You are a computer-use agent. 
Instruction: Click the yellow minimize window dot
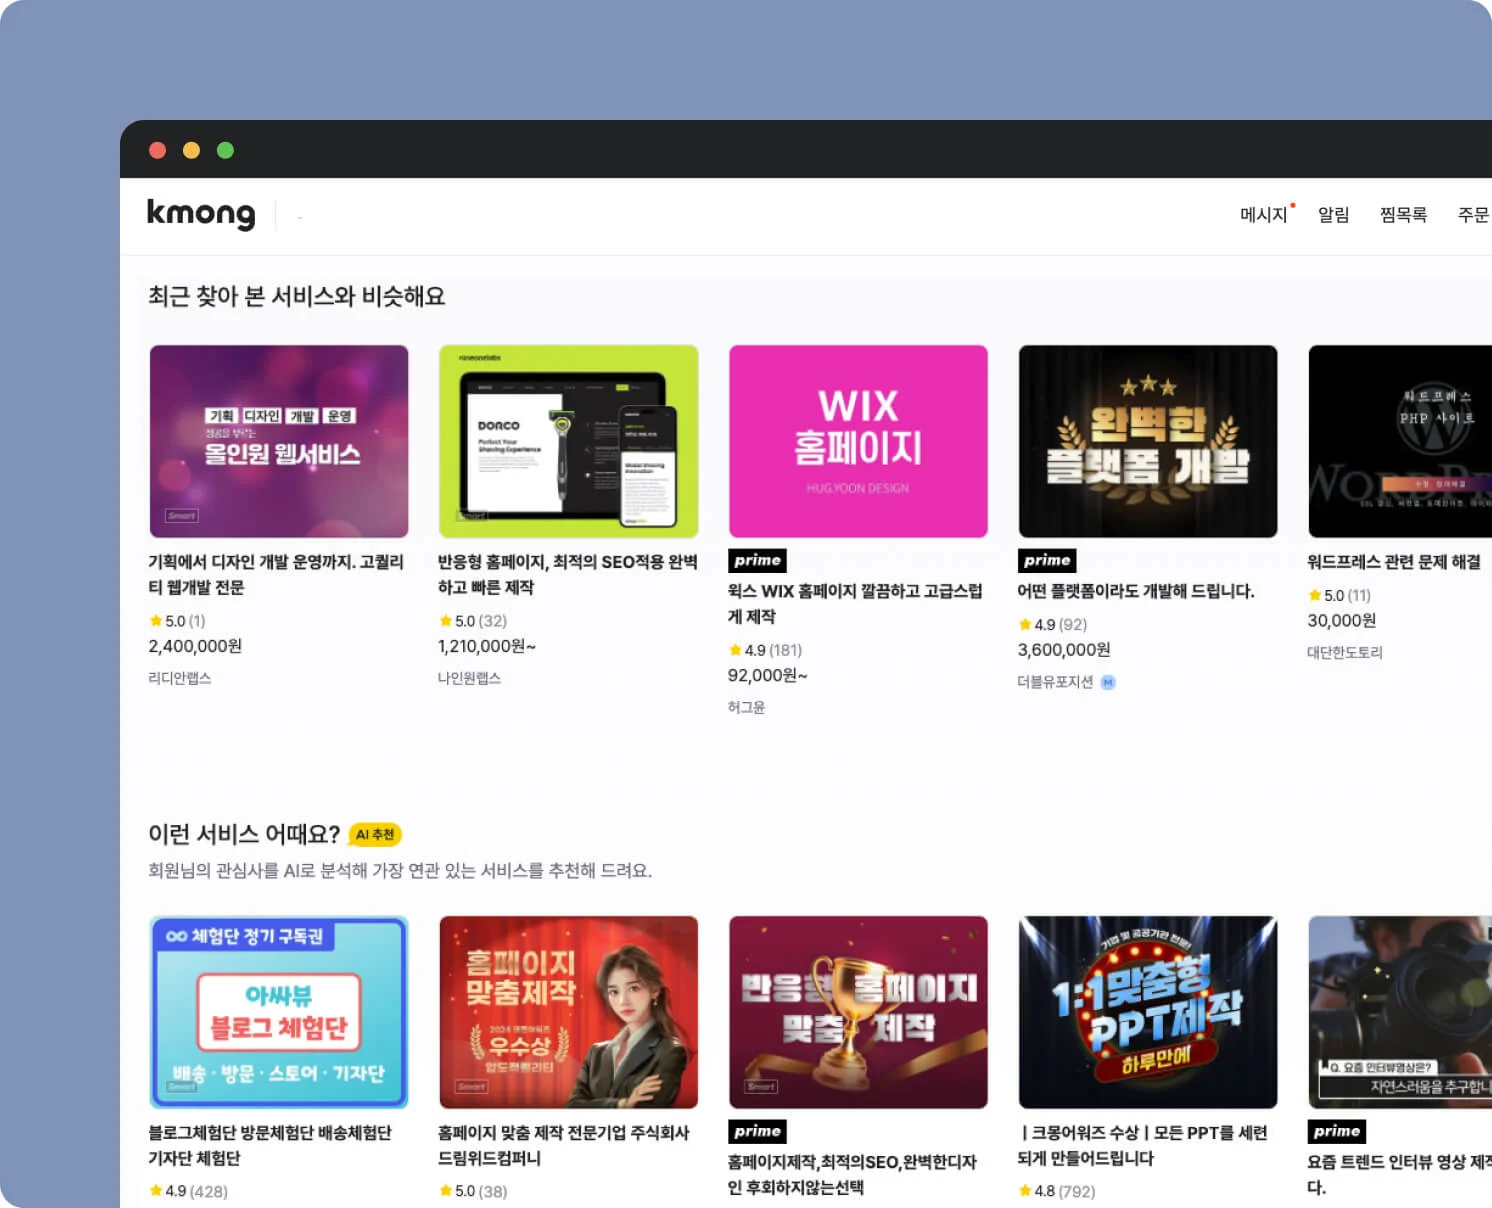(192, 150)
